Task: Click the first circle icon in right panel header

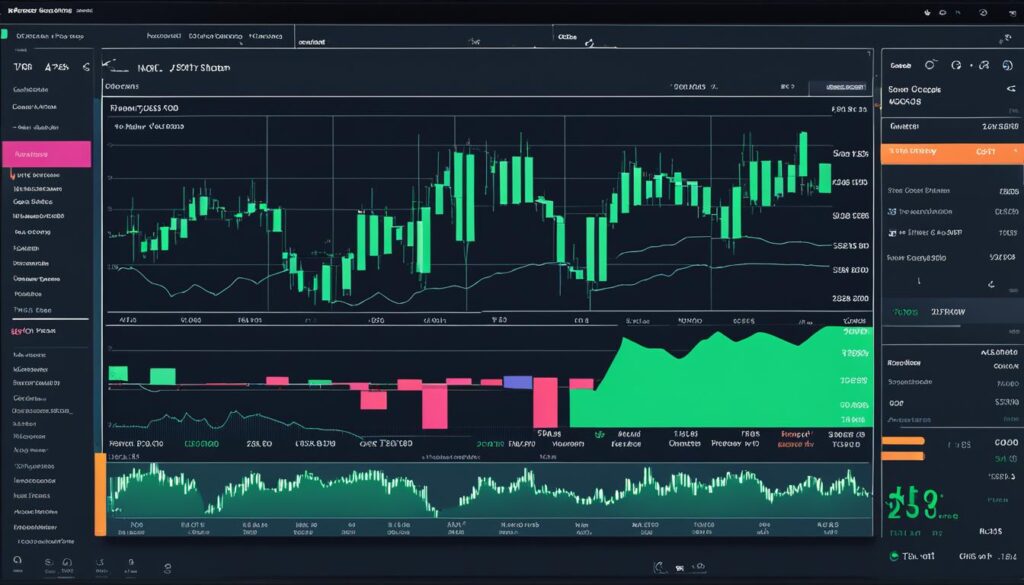Action: tap(930, 65)
